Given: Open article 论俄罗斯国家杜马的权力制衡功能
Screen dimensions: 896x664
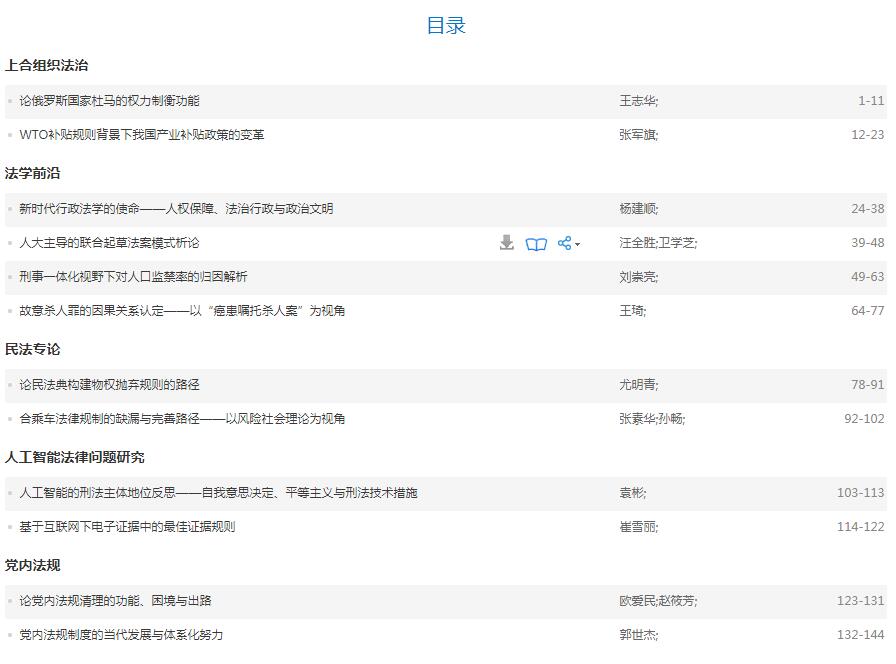Looking at the screenshot, I should coord(109,101).
